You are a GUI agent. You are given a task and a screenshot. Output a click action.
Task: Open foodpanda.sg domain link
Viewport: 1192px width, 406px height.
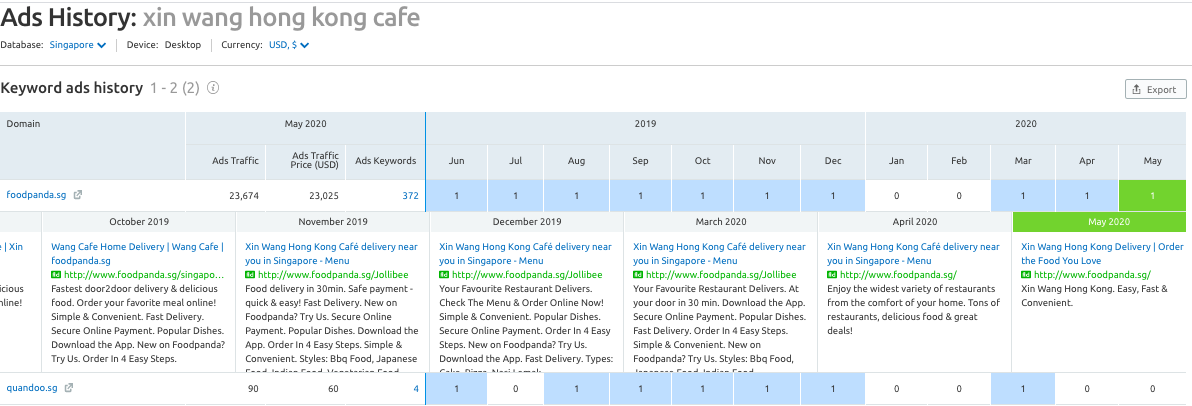tap(36, 195)
